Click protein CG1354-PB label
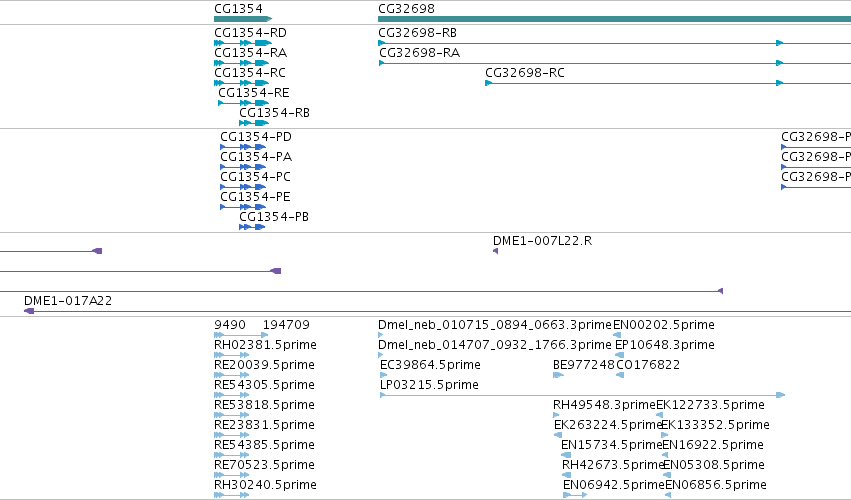851x500 pixels. coord(274,217)
